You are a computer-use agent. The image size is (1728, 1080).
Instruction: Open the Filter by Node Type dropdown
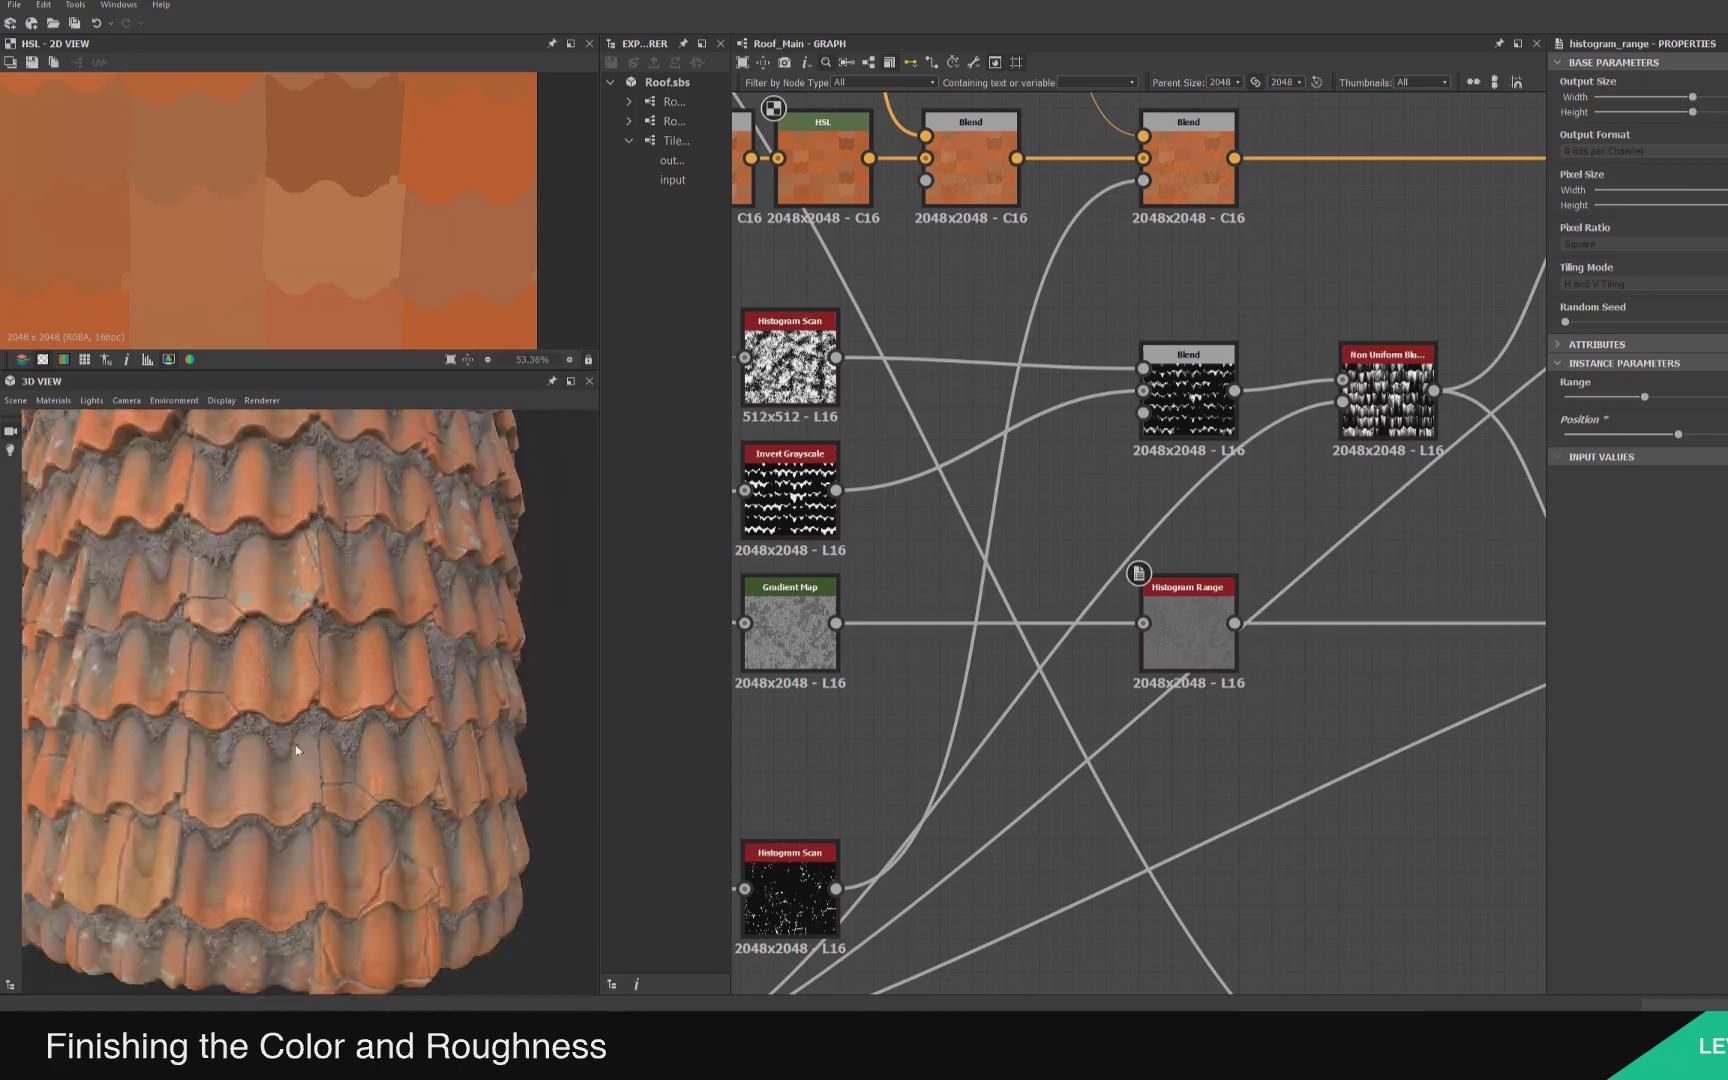[885, 82]
